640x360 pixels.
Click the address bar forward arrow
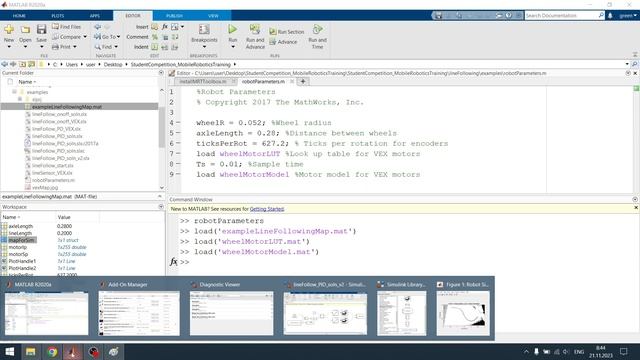(13, 64)
